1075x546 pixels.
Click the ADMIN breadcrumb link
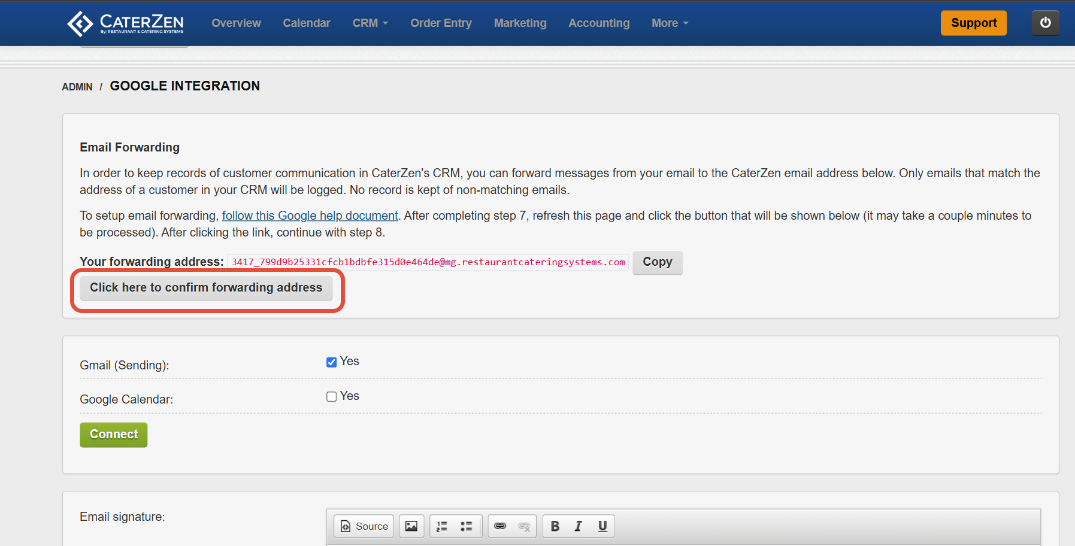[x=77, y=87]
